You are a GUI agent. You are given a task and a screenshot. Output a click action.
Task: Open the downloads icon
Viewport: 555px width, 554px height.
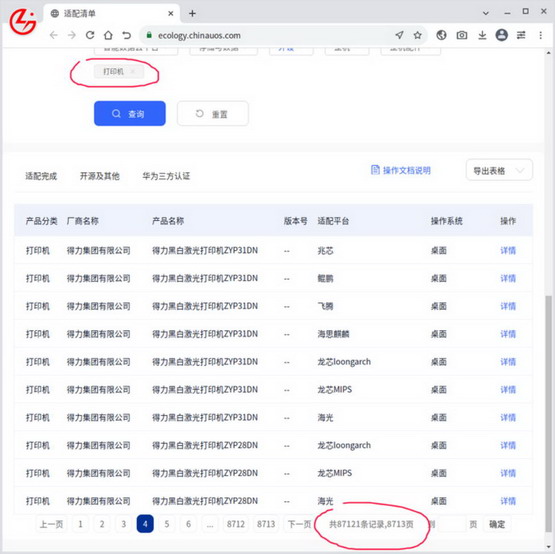pos(482,35)
